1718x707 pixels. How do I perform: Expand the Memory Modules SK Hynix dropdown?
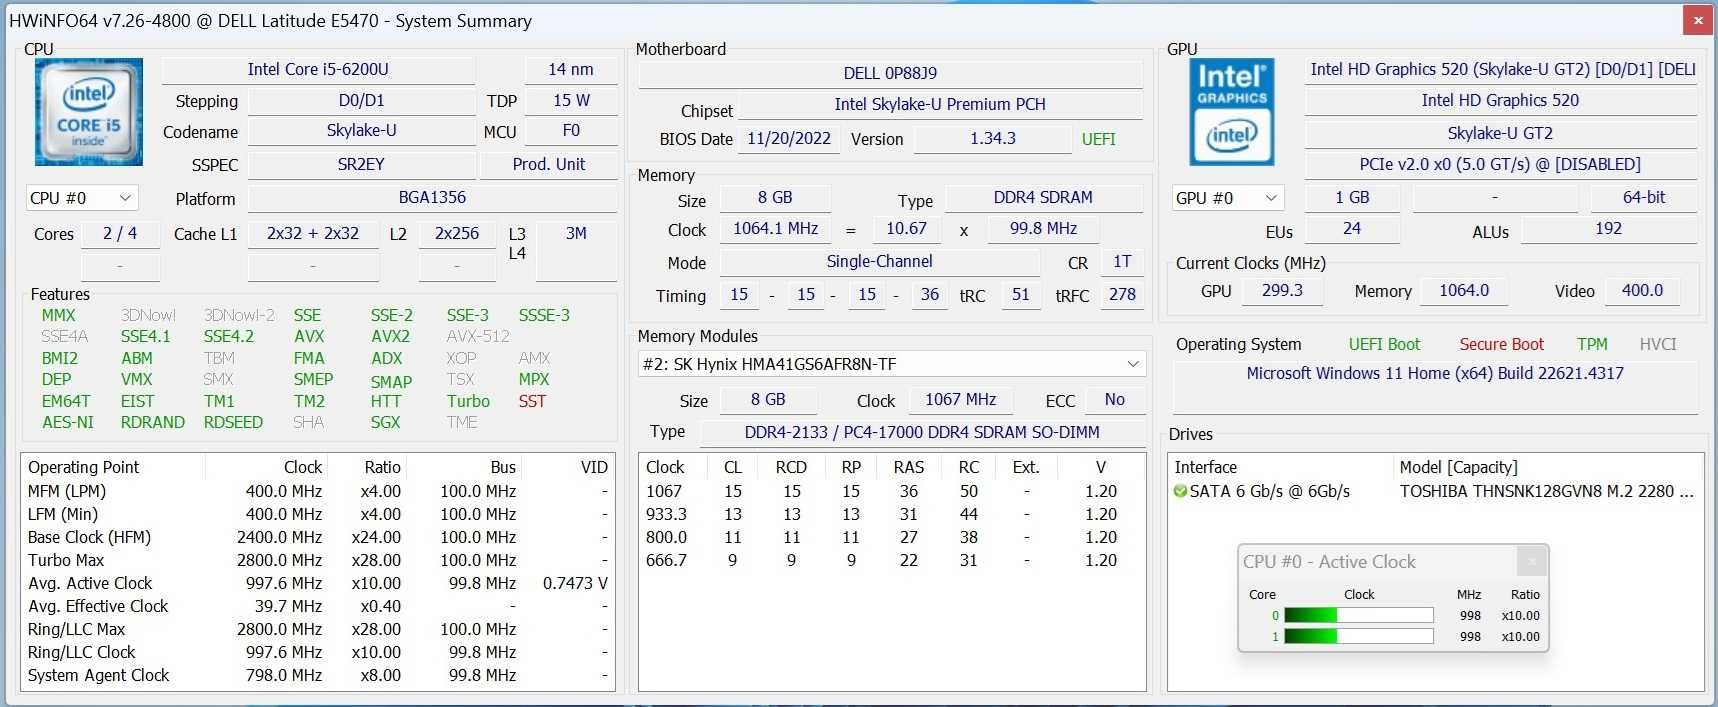click(891, 364)
